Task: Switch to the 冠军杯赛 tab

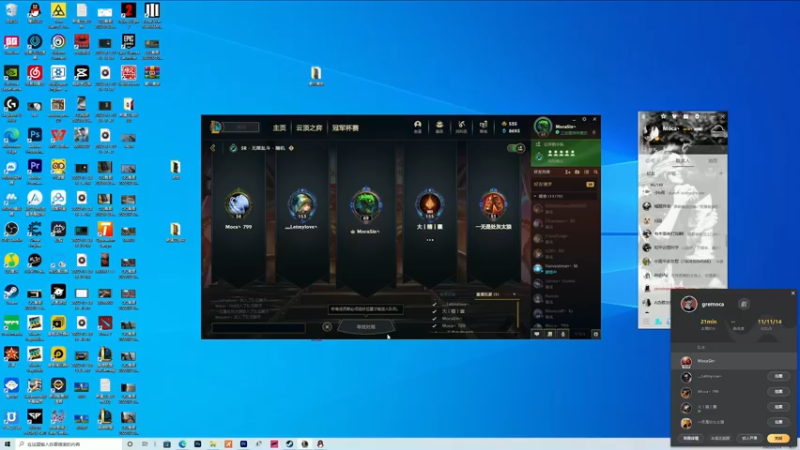Action: (x=345, y=128)
